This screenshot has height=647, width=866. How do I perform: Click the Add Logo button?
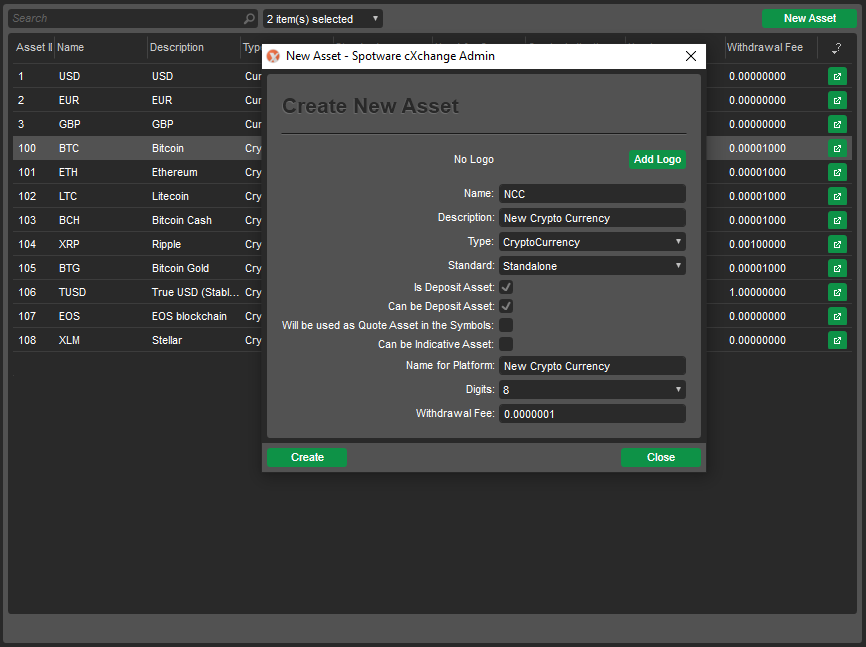(657, 160)
